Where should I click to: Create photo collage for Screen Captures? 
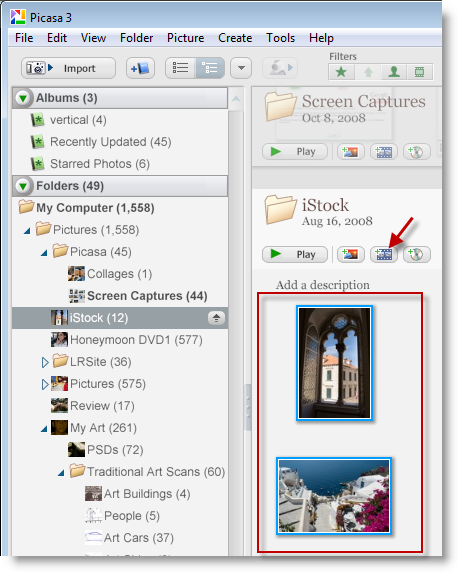click(x=351, y=151)
